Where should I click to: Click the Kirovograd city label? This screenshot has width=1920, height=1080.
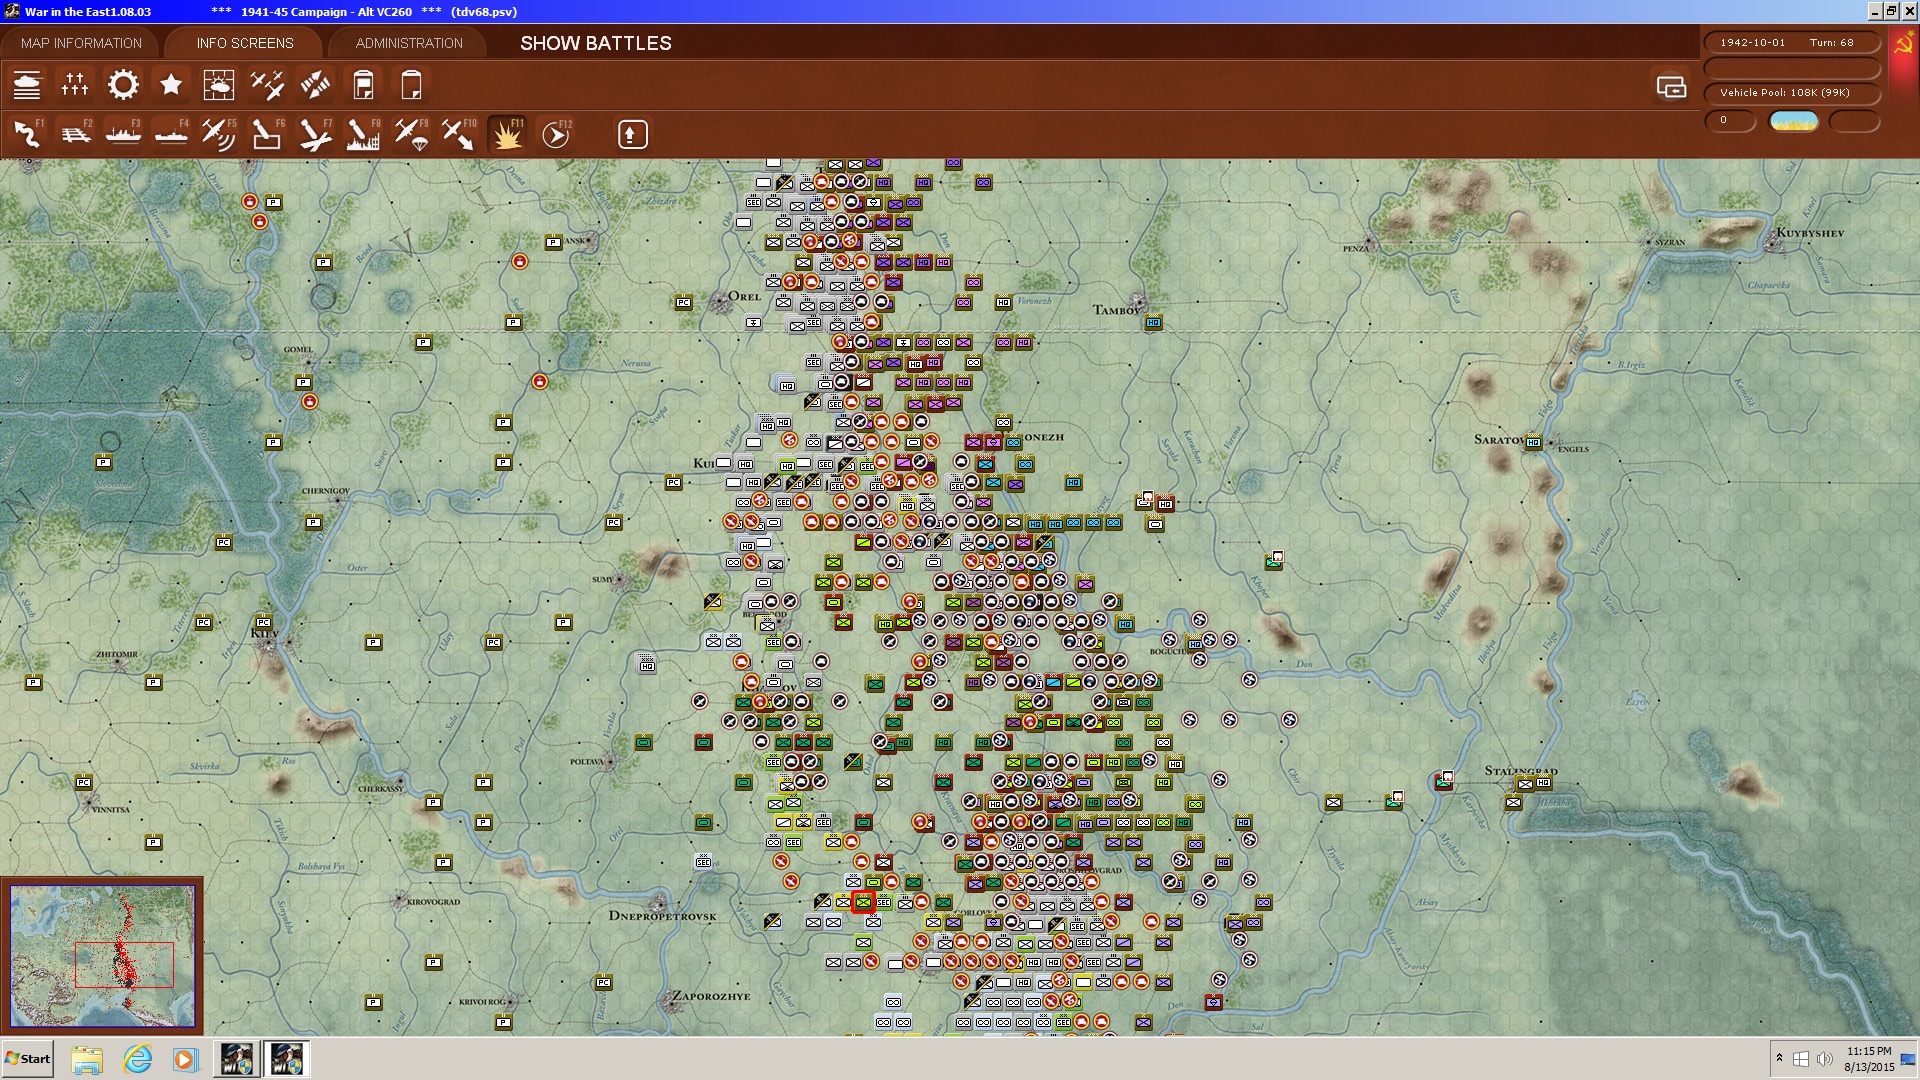434,902
